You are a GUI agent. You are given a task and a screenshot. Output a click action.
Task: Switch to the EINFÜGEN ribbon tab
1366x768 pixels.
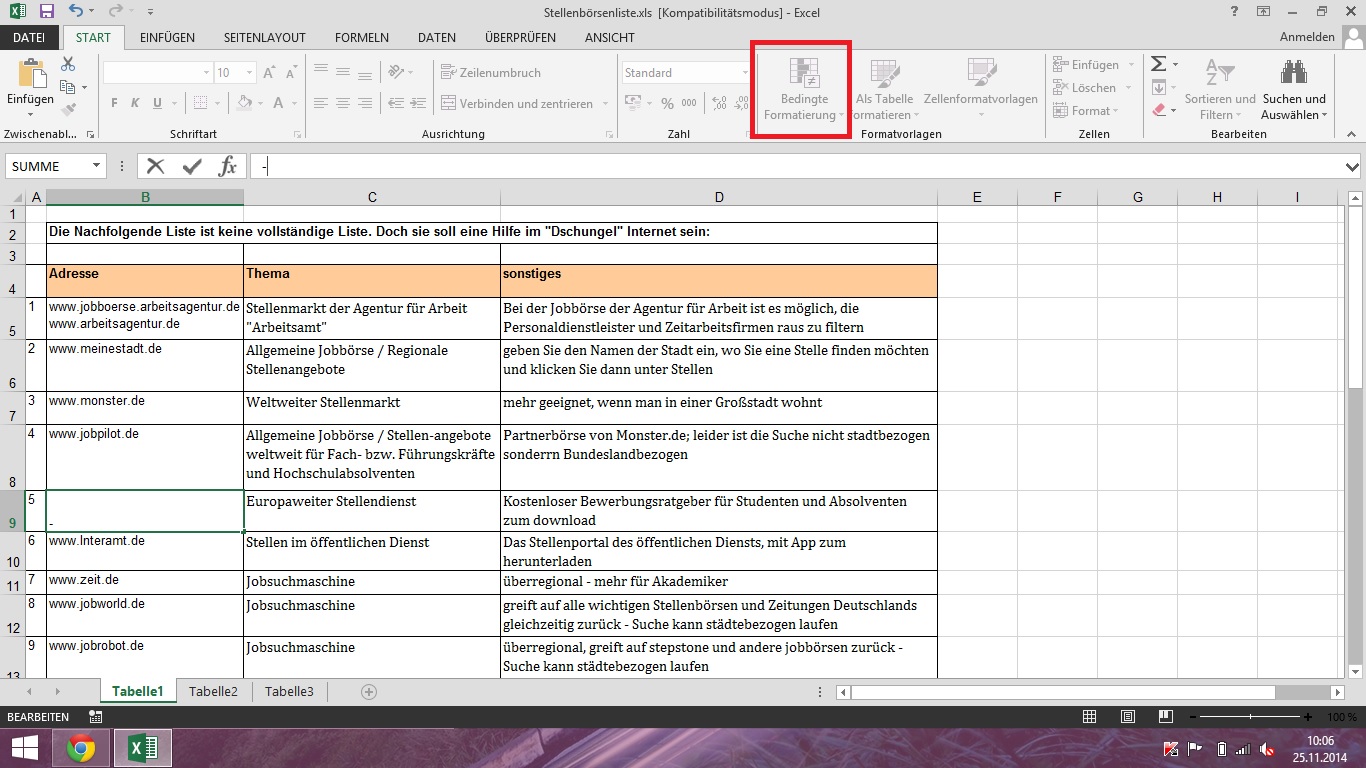[168, 37]
